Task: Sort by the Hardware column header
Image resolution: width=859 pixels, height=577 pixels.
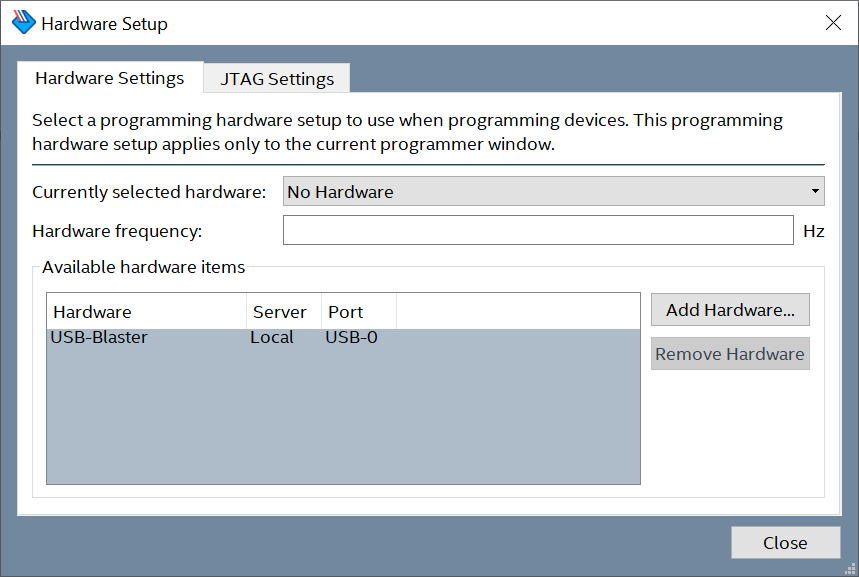Action: (x=146, y=312)
